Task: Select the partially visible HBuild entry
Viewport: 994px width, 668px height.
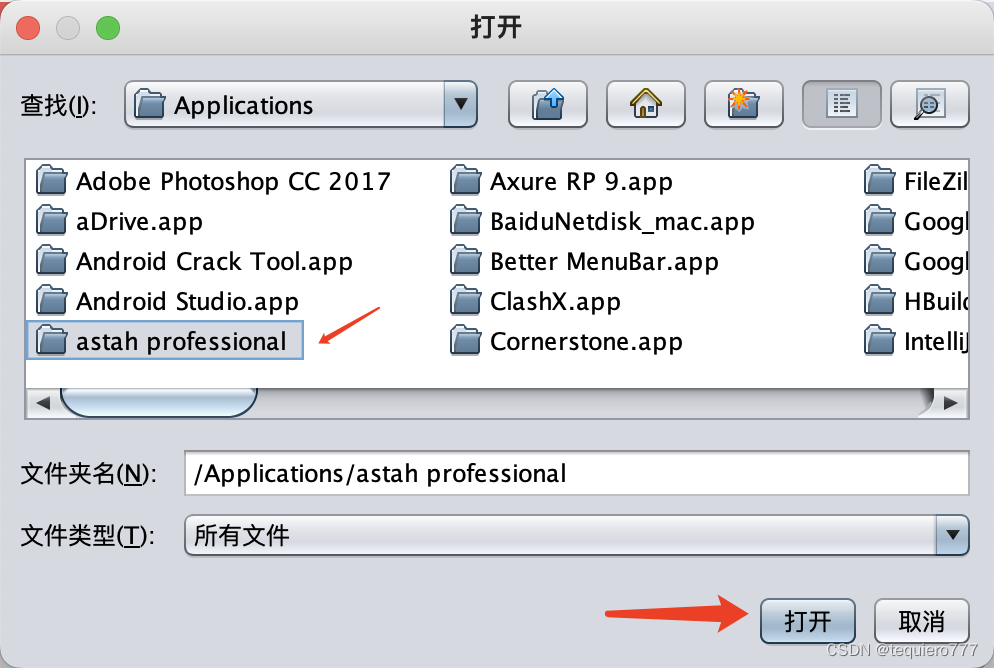Action: [915, 301]
